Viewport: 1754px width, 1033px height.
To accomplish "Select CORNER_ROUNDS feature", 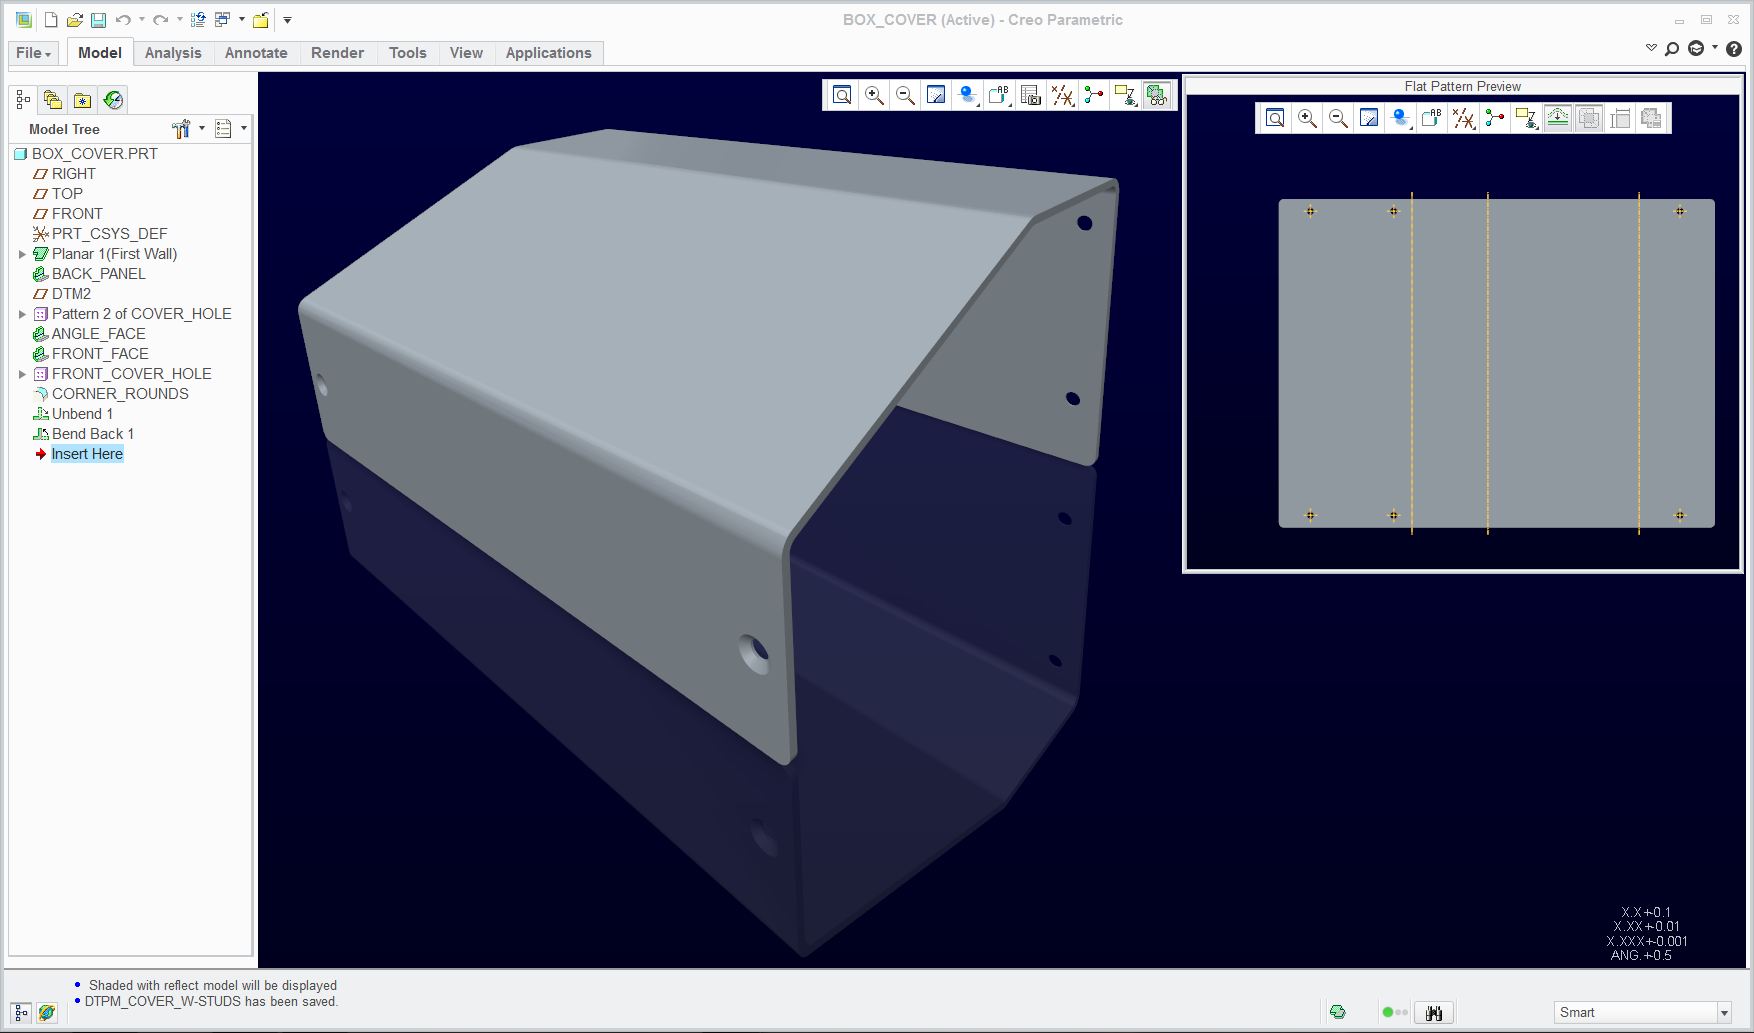I will [111, 394].
